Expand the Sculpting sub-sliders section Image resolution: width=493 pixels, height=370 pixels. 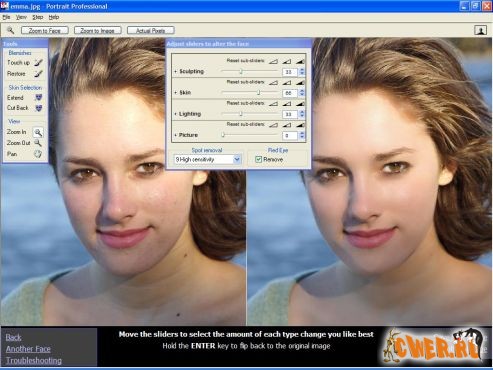tap(175, 71)
